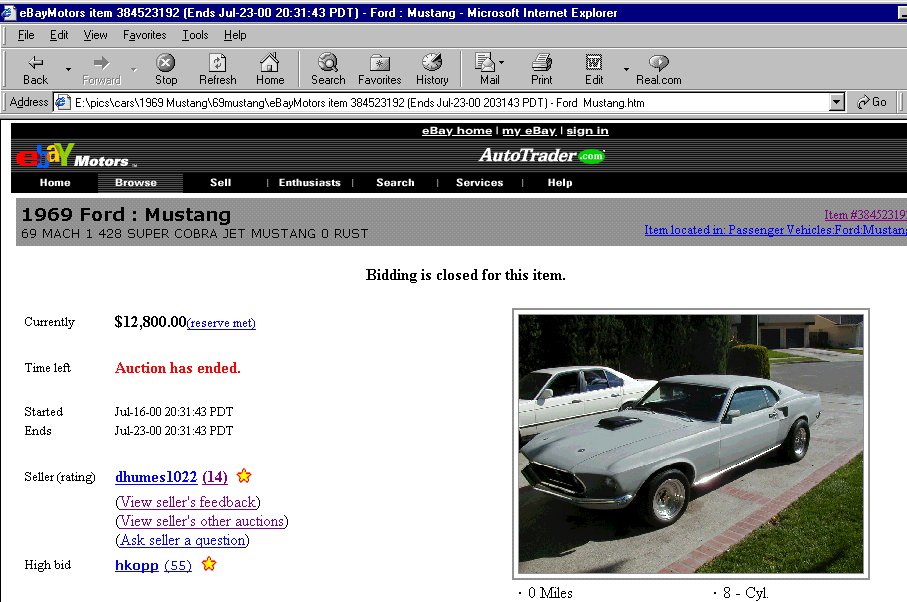This screenshot has height=602, width=907.
Task: Open the Favorites pane icon
Action: (x=379, y=62)
